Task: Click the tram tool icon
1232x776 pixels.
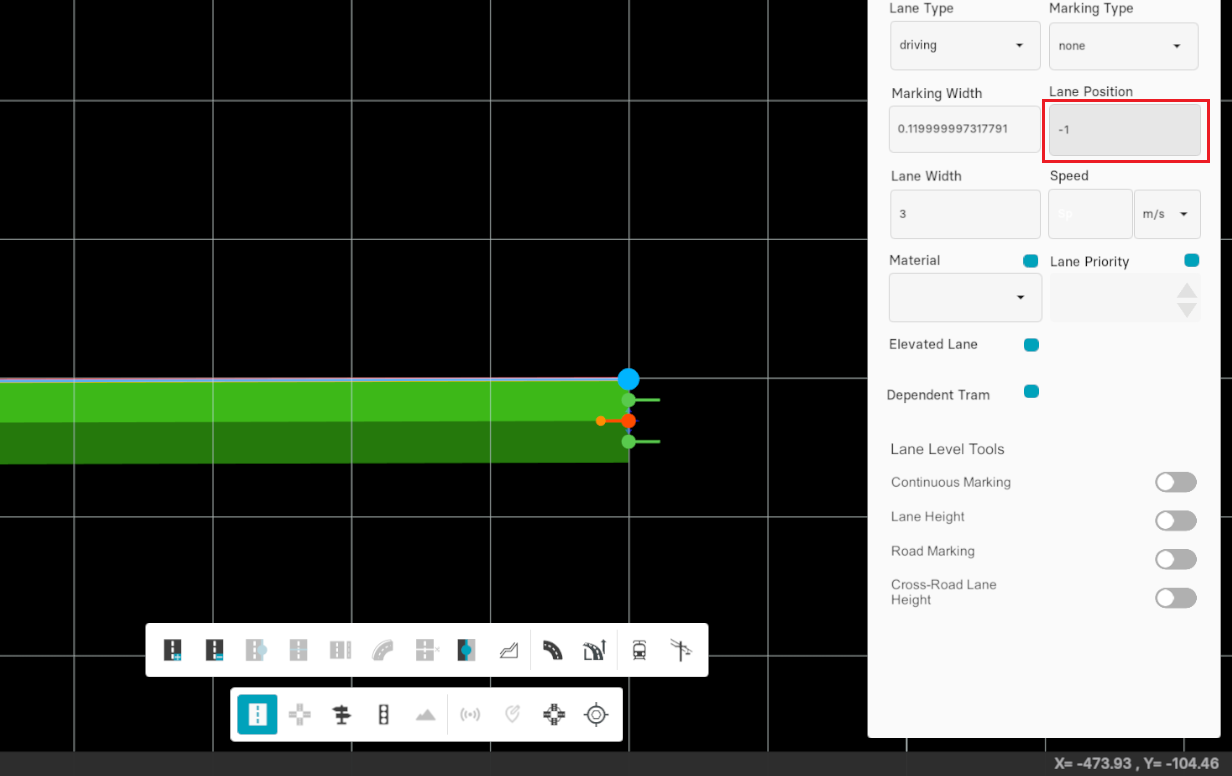Action: click(639, 650)
